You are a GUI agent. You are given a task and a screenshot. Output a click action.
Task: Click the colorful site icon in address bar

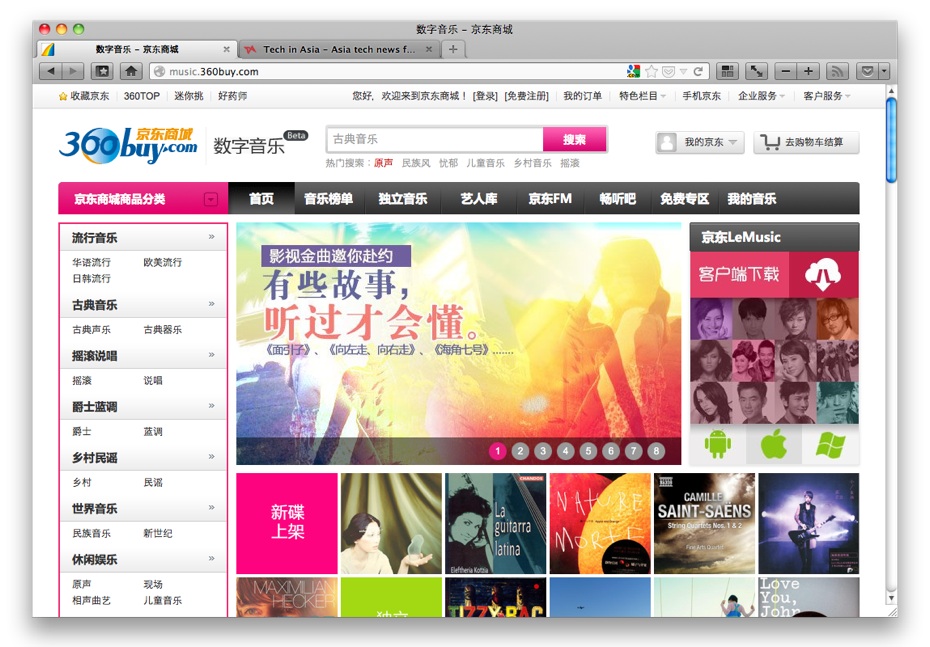(633, 72)
